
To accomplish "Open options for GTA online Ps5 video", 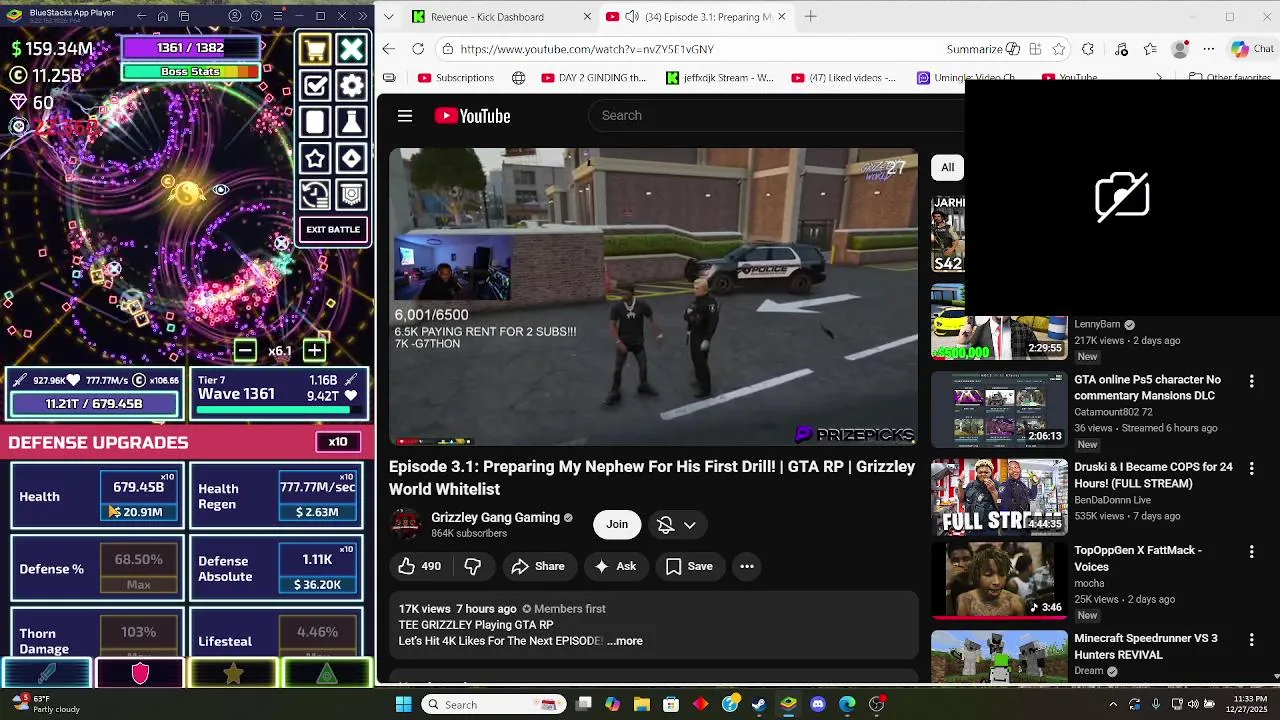I will (1251, 381).
